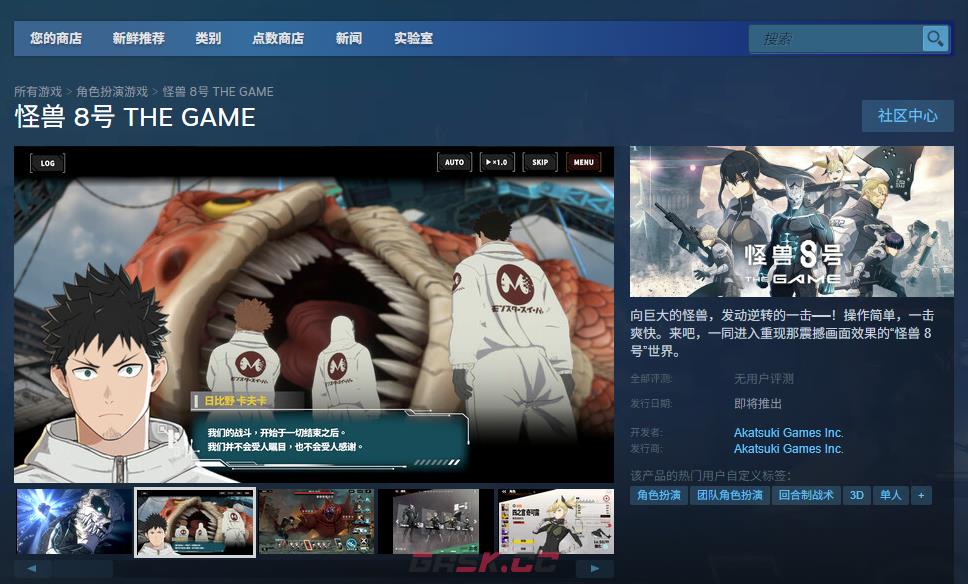
Task: Open the 新鲜推荐 menu
Action: pos(138,38)
